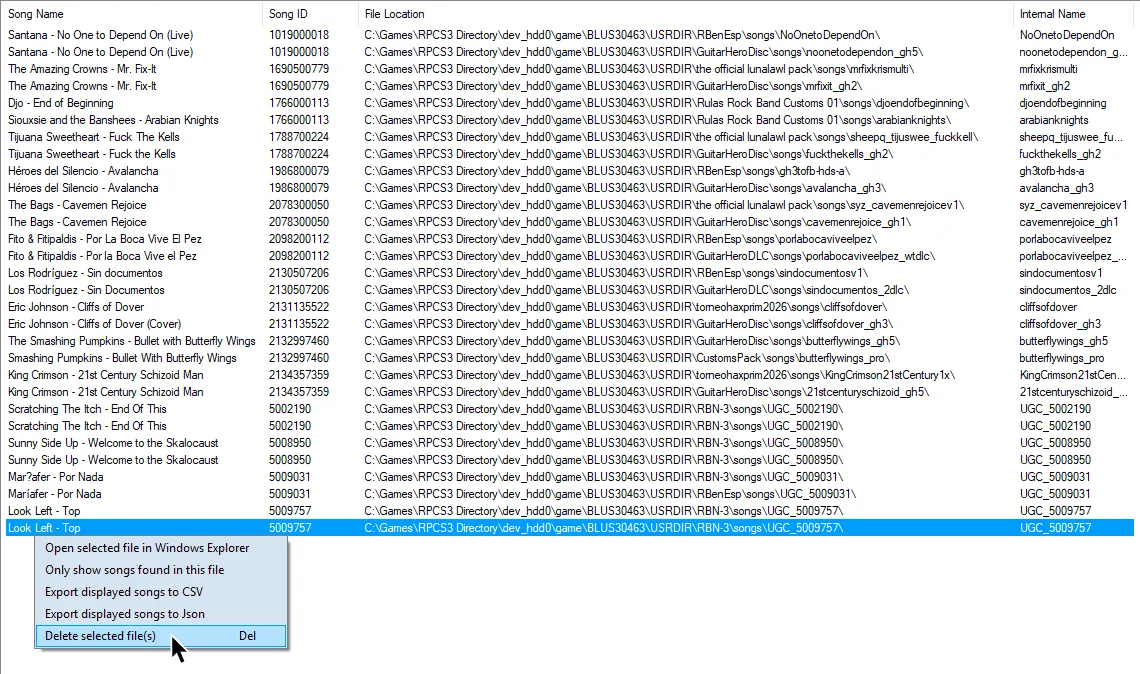Sort by the Song ID column header

310,14
